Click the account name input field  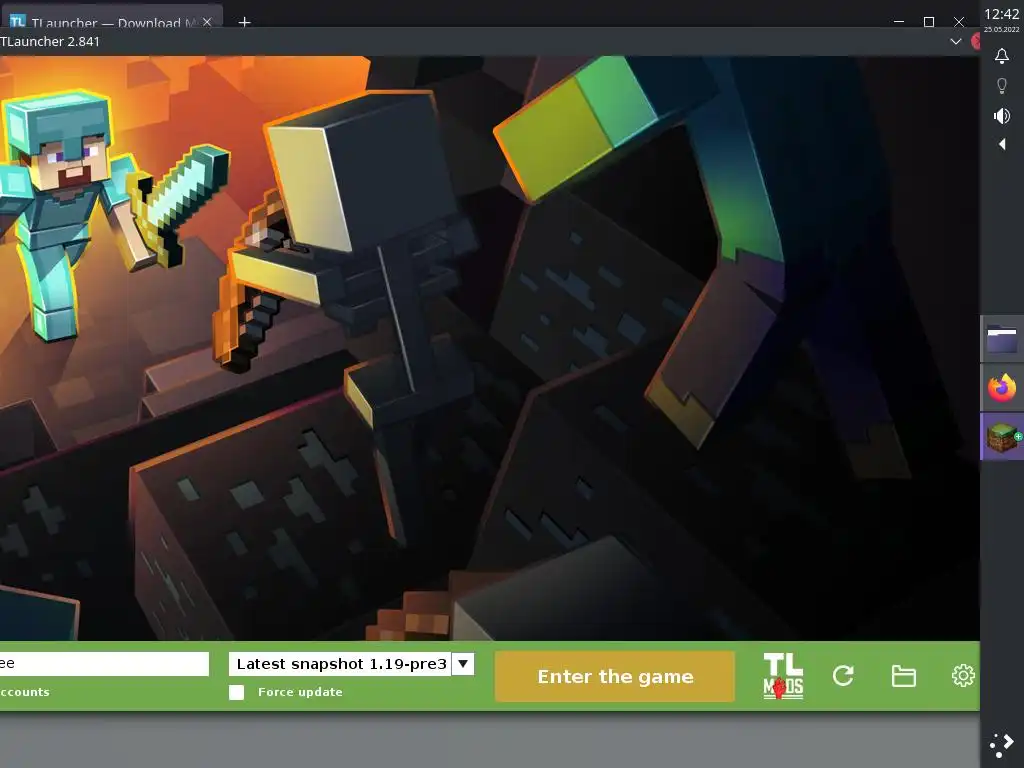click(104, 664)
